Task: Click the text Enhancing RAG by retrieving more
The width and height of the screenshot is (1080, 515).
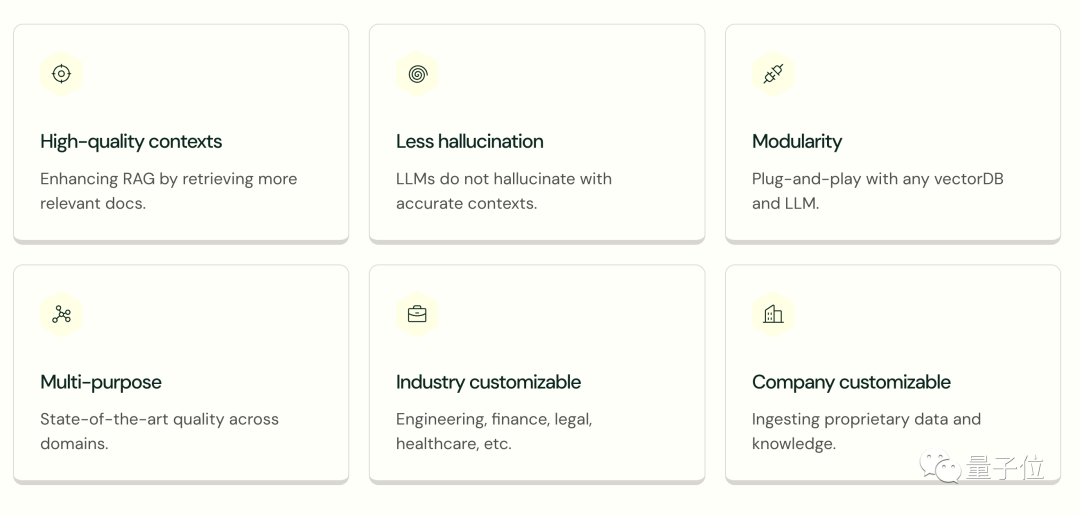Action: pyautogui.click(x=169, y=179)
